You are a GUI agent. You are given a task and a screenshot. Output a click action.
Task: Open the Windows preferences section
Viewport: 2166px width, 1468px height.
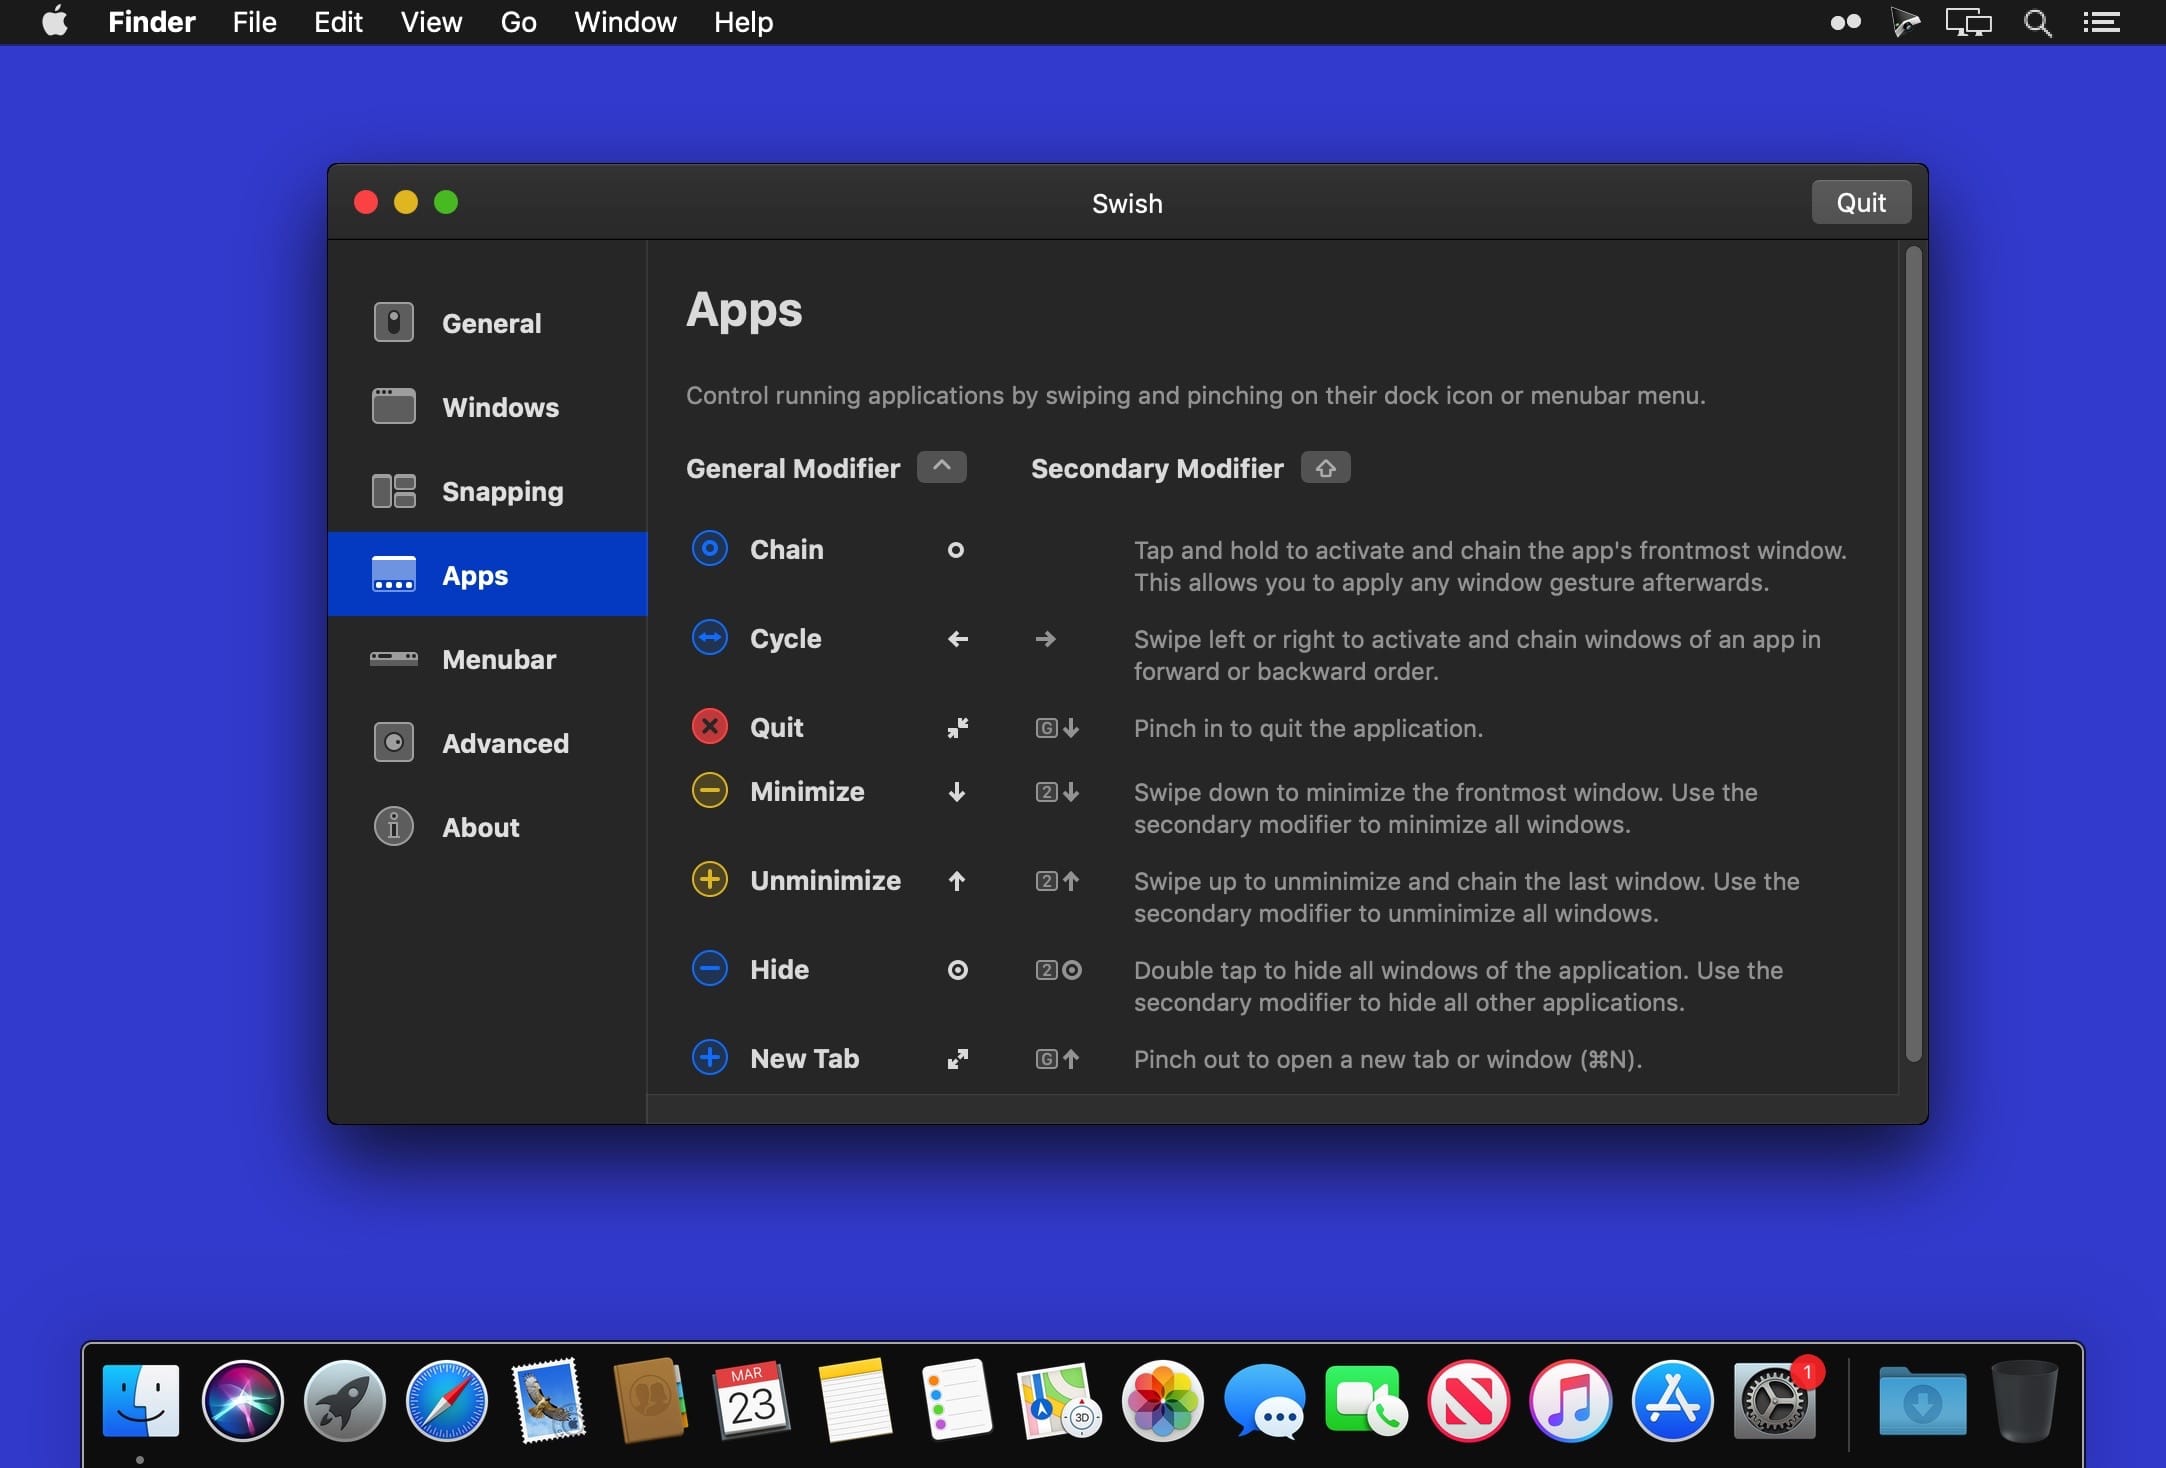[488, 407]
